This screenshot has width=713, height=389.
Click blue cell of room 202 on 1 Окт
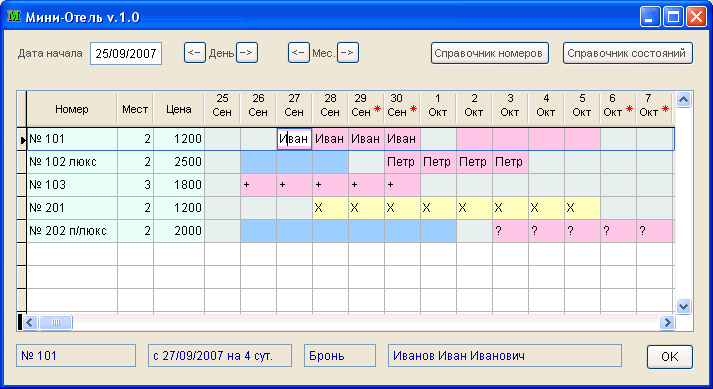438,231
